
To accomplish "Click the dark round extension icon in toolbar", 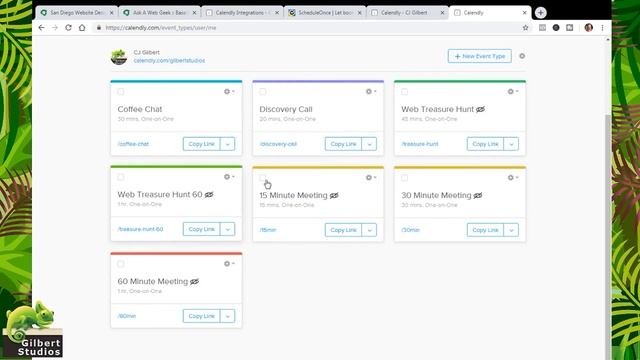I will (556, 28).
